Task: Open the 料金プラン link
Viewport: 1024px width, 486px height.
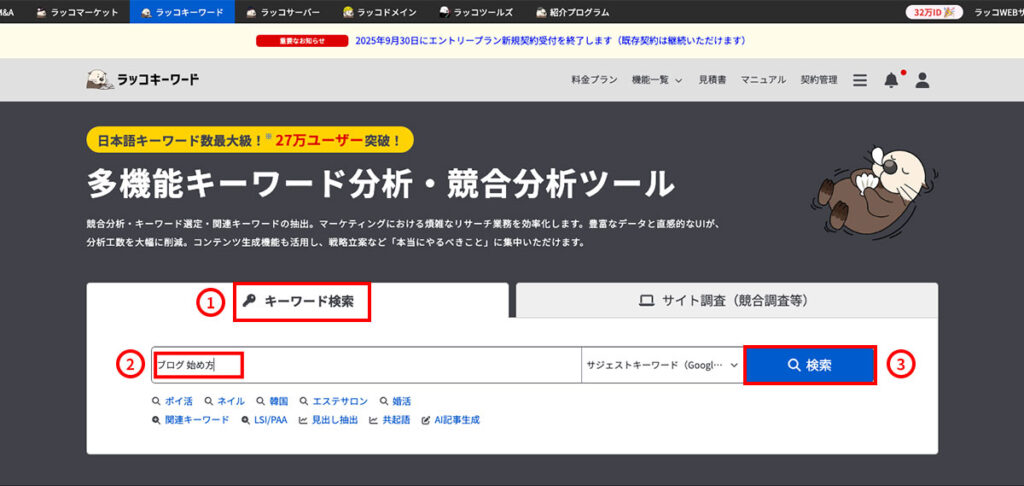Action: click(594, 80)
